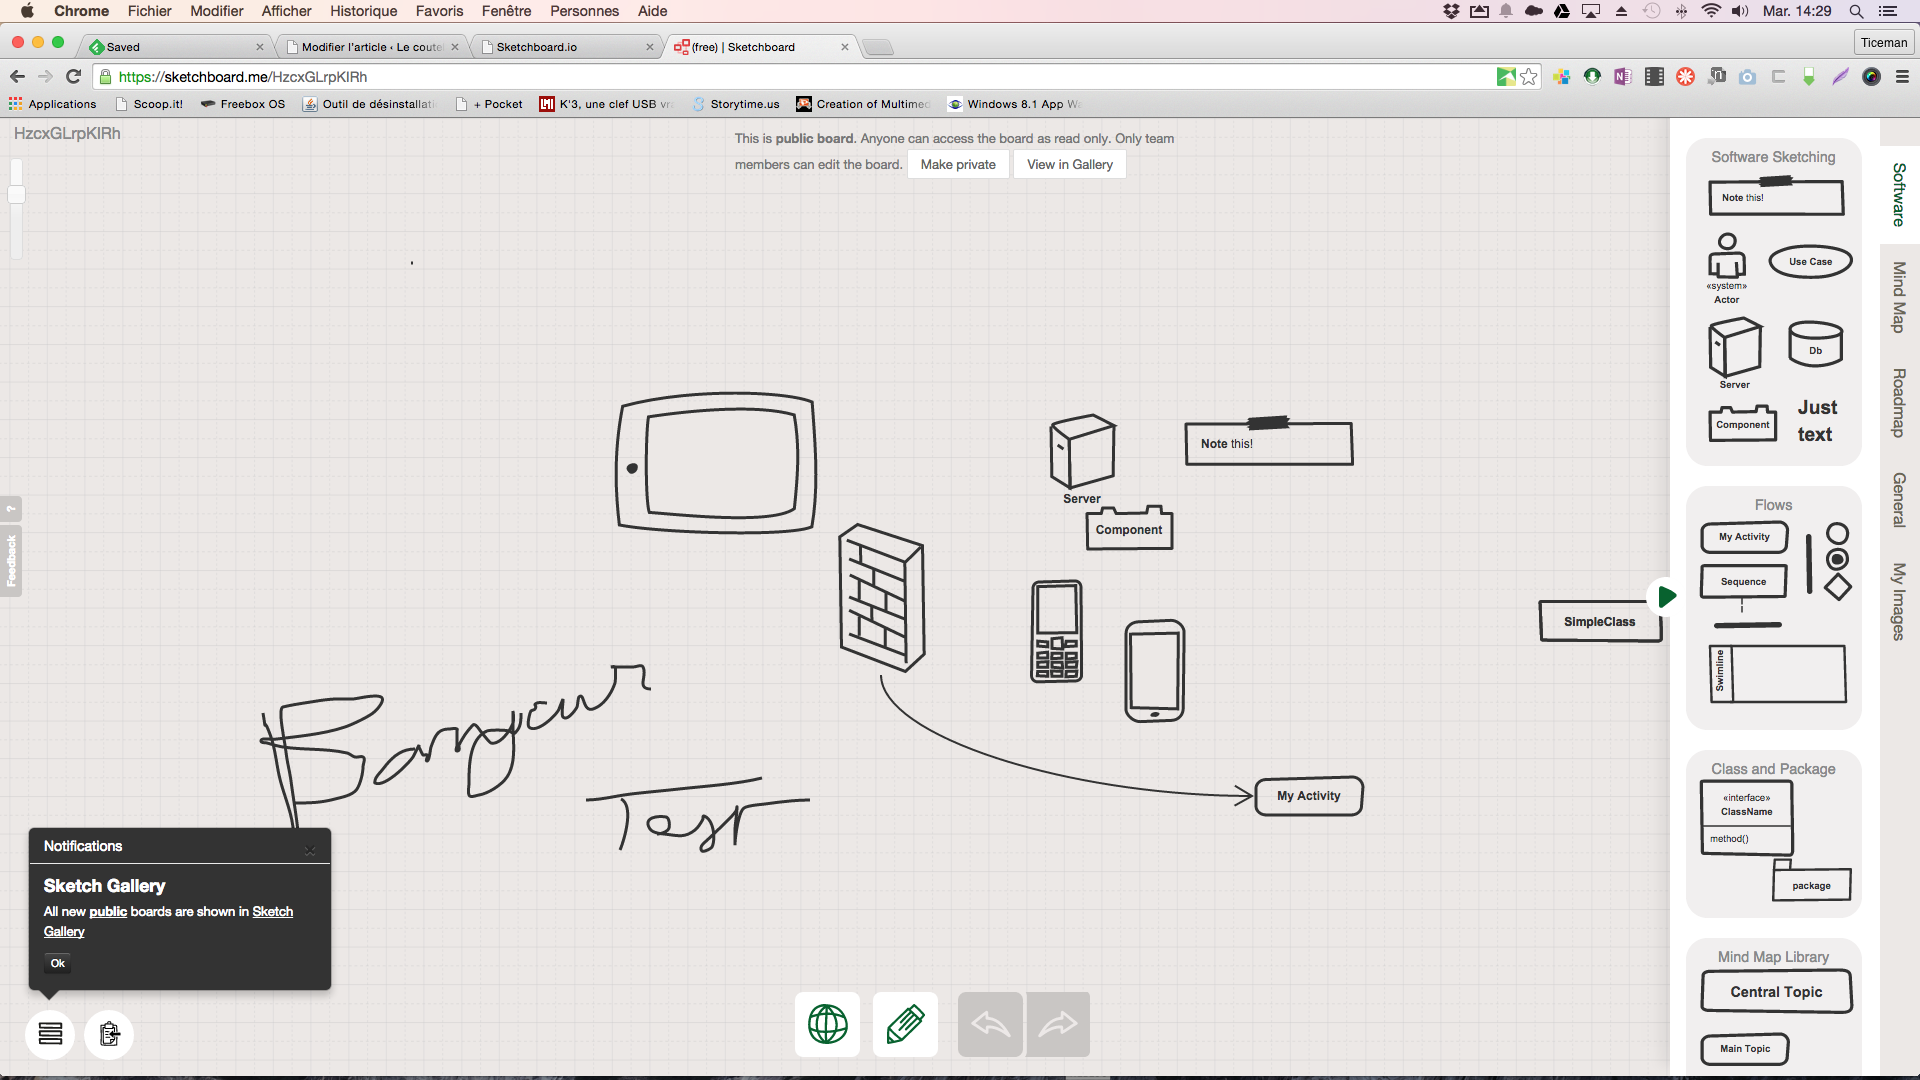1920x1080 pixels.
Task: Select the feature phone shape on canvas
Action: 1056,631
